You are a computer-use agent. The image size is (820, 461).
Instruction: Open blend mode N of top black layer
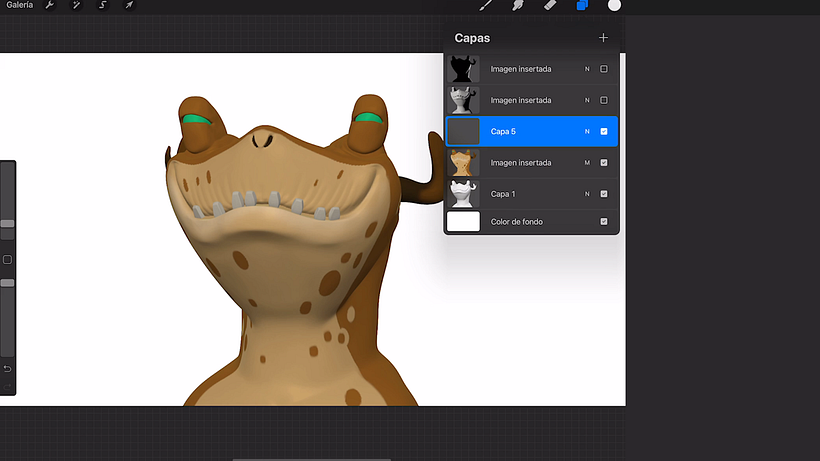[587, 69]
